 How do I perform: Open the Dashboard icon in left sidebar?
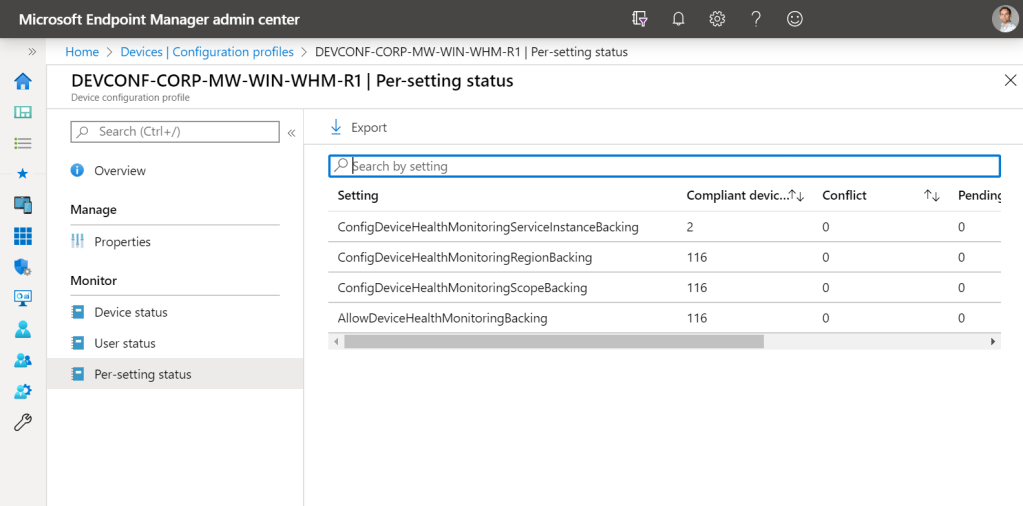tap(22, 113)
